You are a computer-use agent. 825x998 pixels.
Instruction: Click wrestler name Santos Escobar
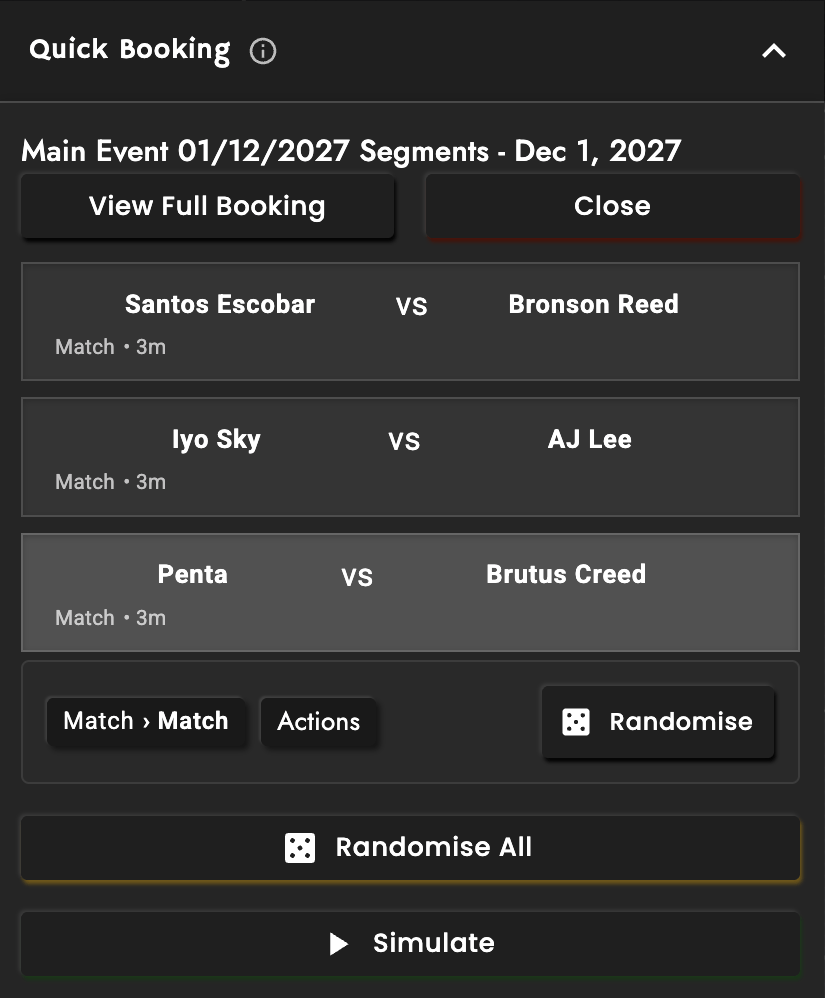coord(220,304)
